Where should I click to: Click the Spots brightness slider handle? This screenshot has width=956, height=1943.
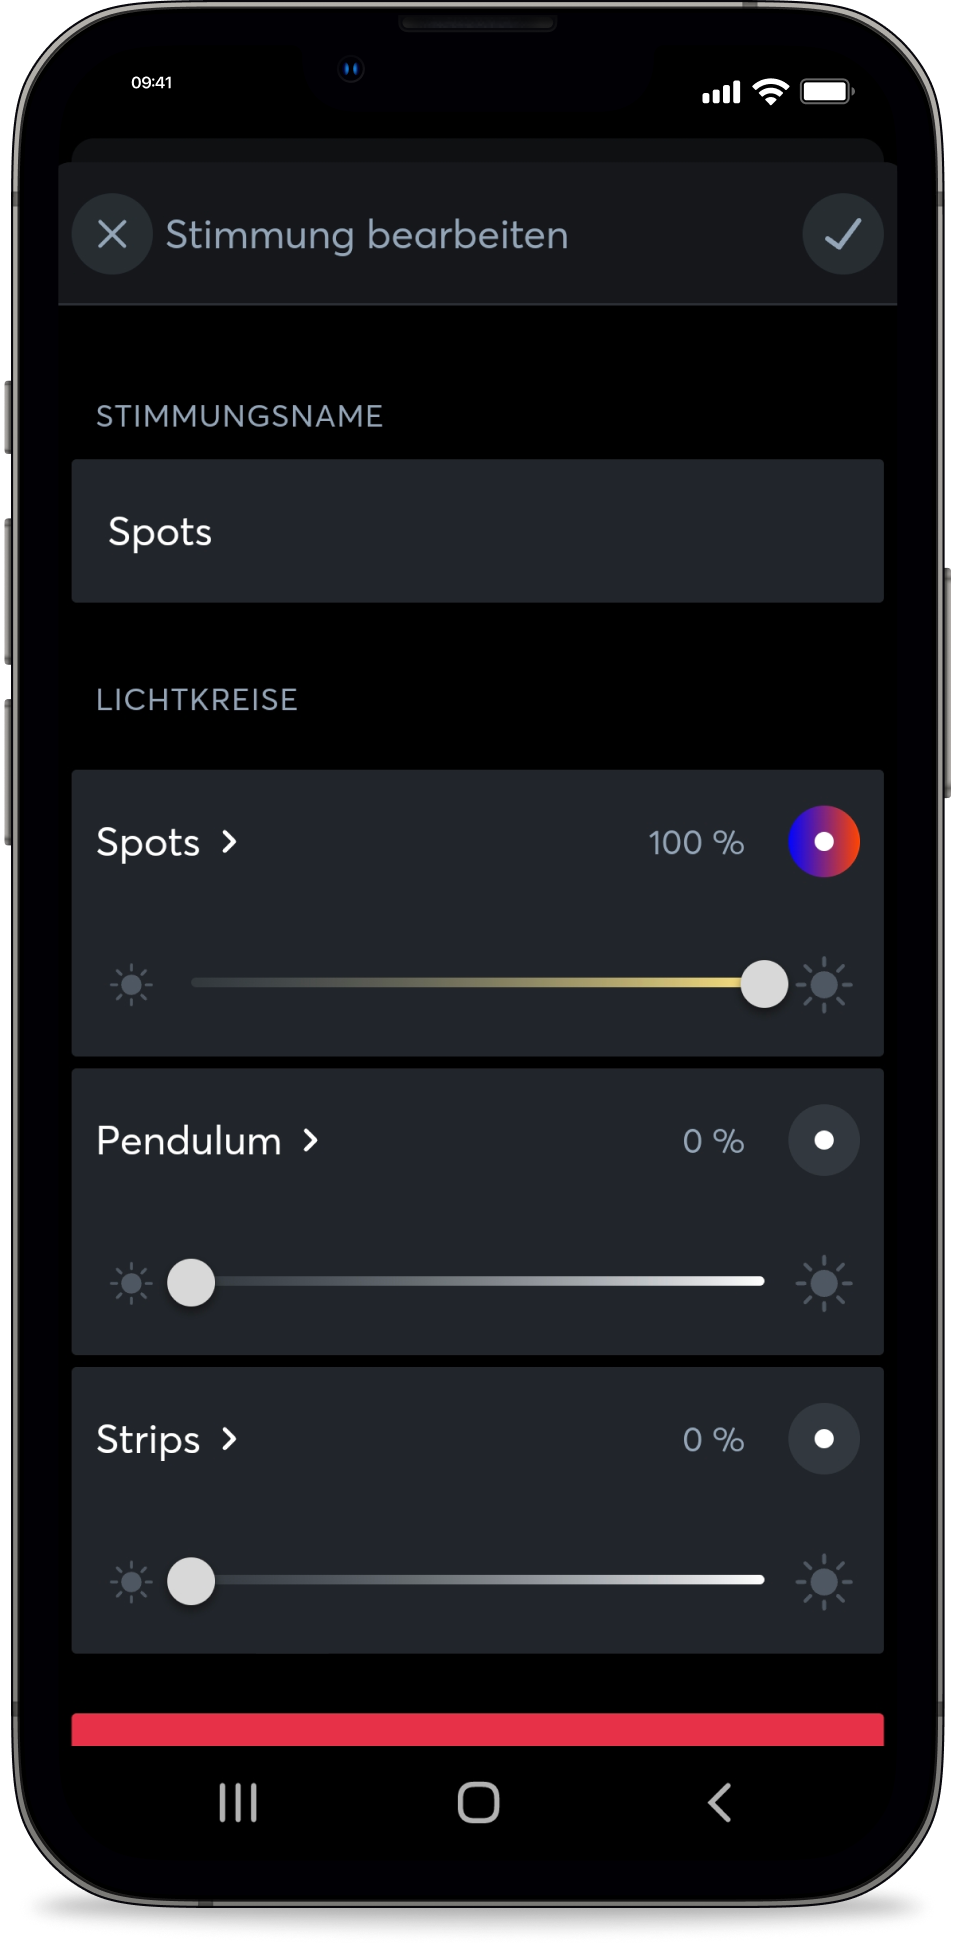pyautogui.click(x=764, y=985)
